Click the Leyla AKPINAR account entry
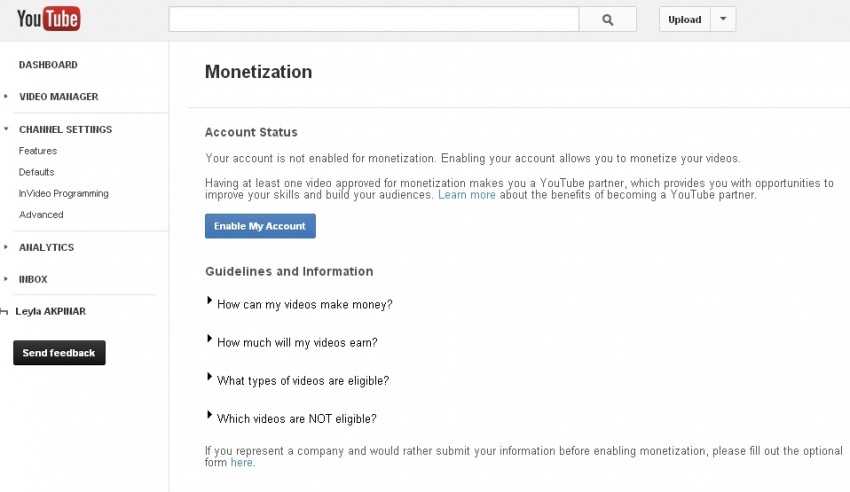850x492 pixels. [50, 311]
